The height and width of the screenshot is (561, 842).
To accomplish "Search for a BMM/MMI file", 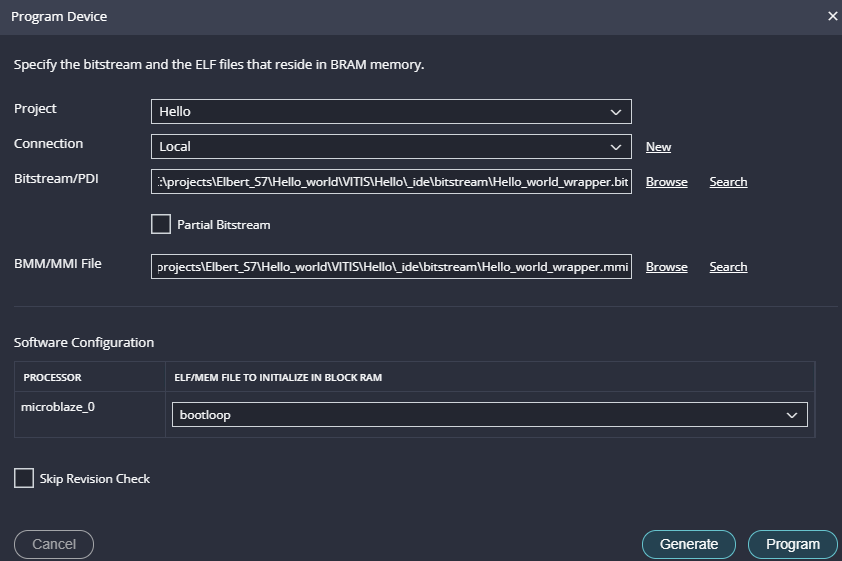I will 728,267.
